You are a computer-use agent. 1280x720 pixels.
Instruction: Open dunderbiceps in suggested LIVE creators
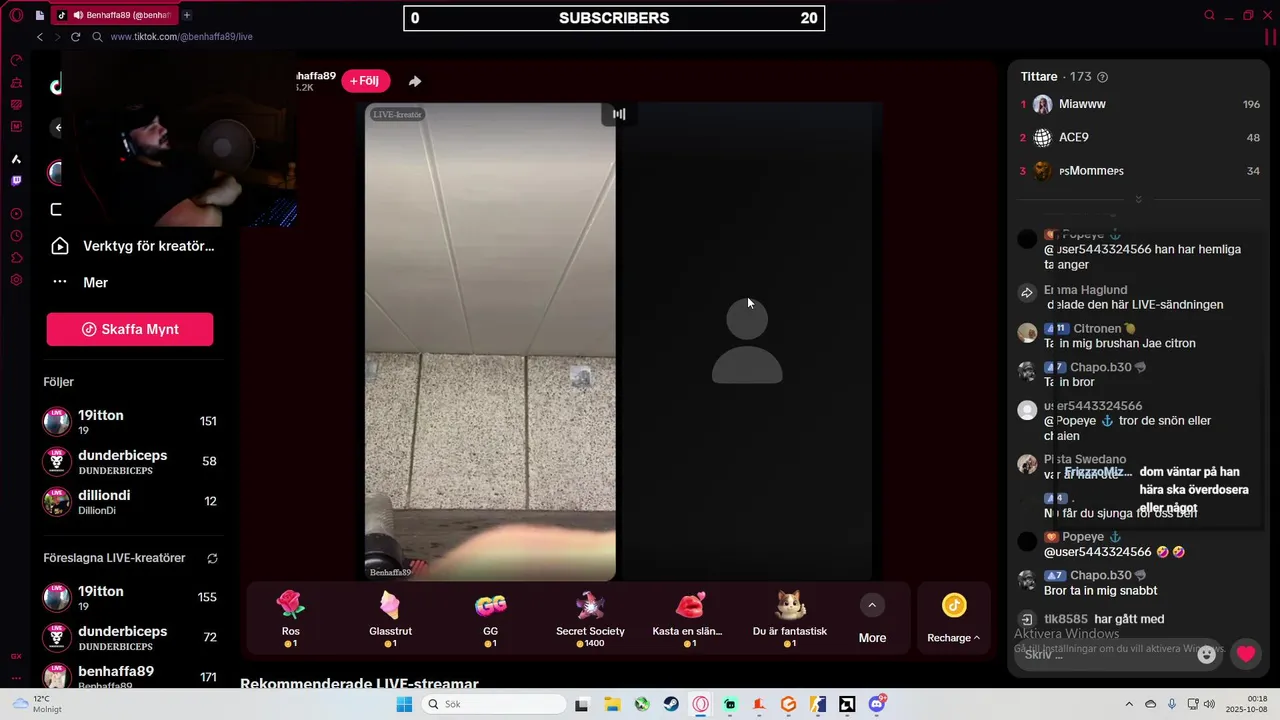[130, 637]
